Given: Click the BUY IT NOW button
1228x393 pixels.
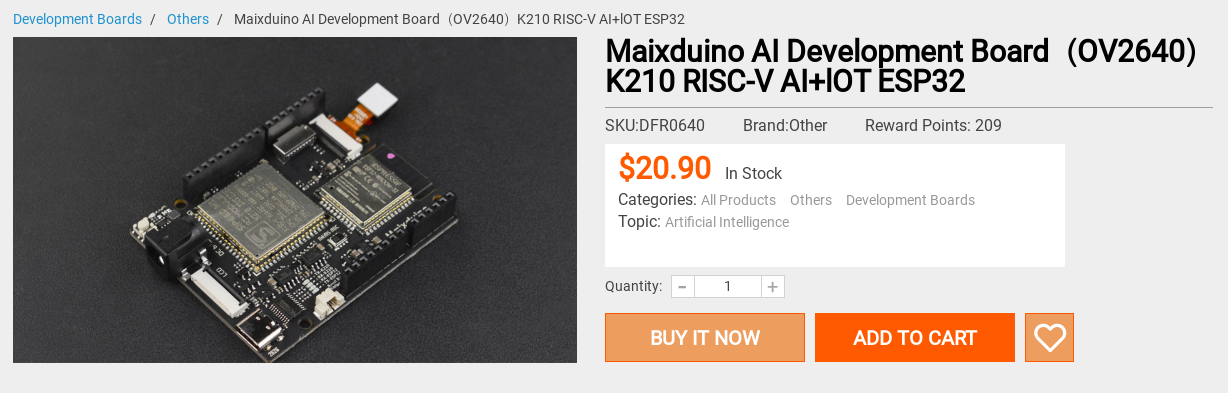Looking at the screenshot, I should tap(705, 337).
